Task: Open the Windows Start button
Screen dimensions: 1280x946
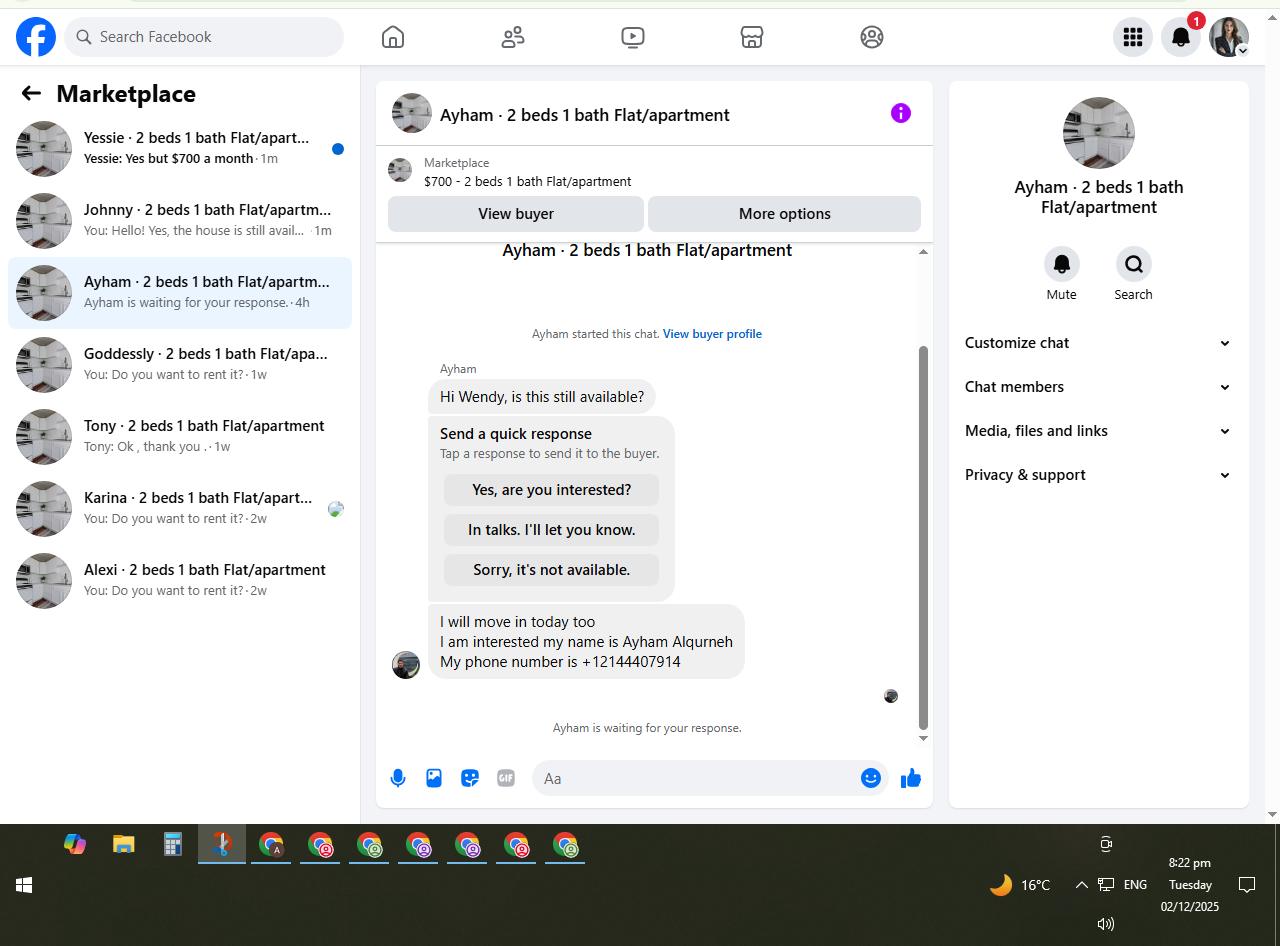Action: click(24, 885)
